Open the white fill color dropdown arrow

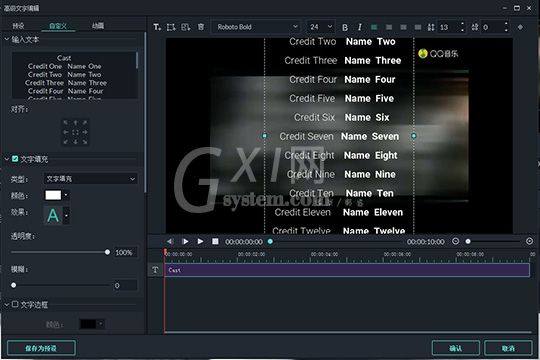(x=66, y=195)
